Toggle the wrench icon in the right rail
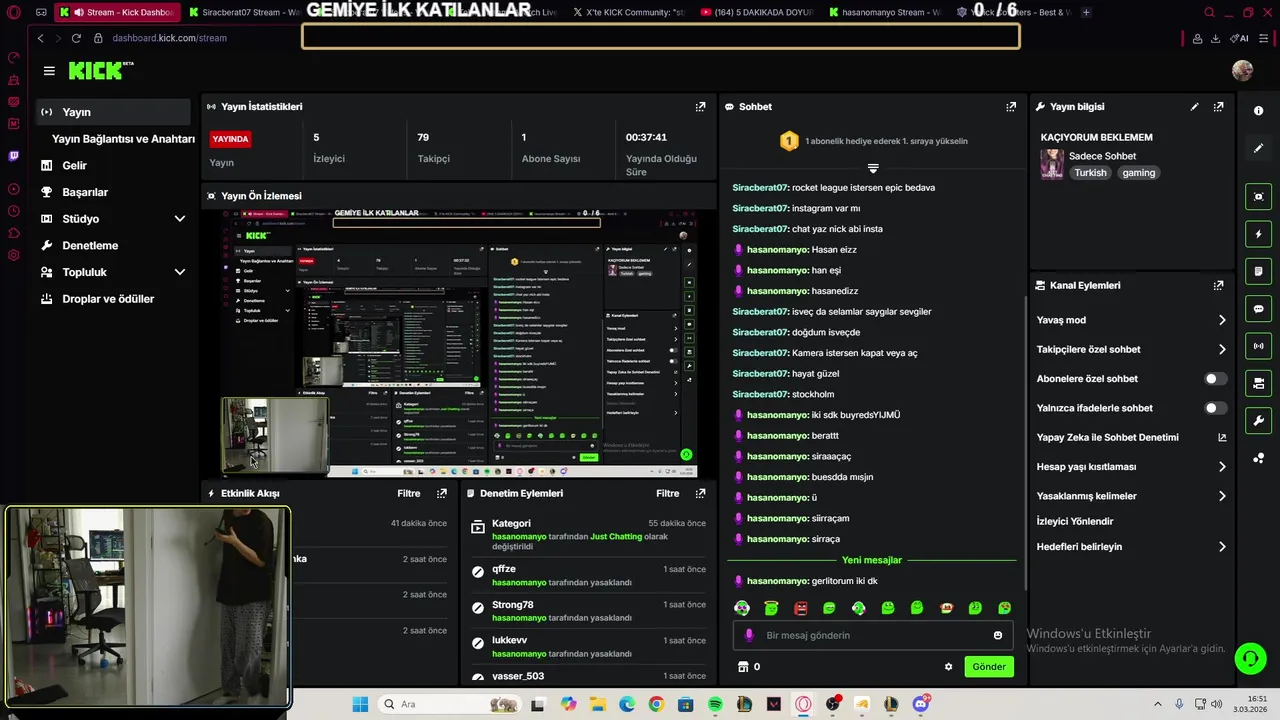Image resolution: width=1280 pixels, height=720 pixels. click(1258, 420)
